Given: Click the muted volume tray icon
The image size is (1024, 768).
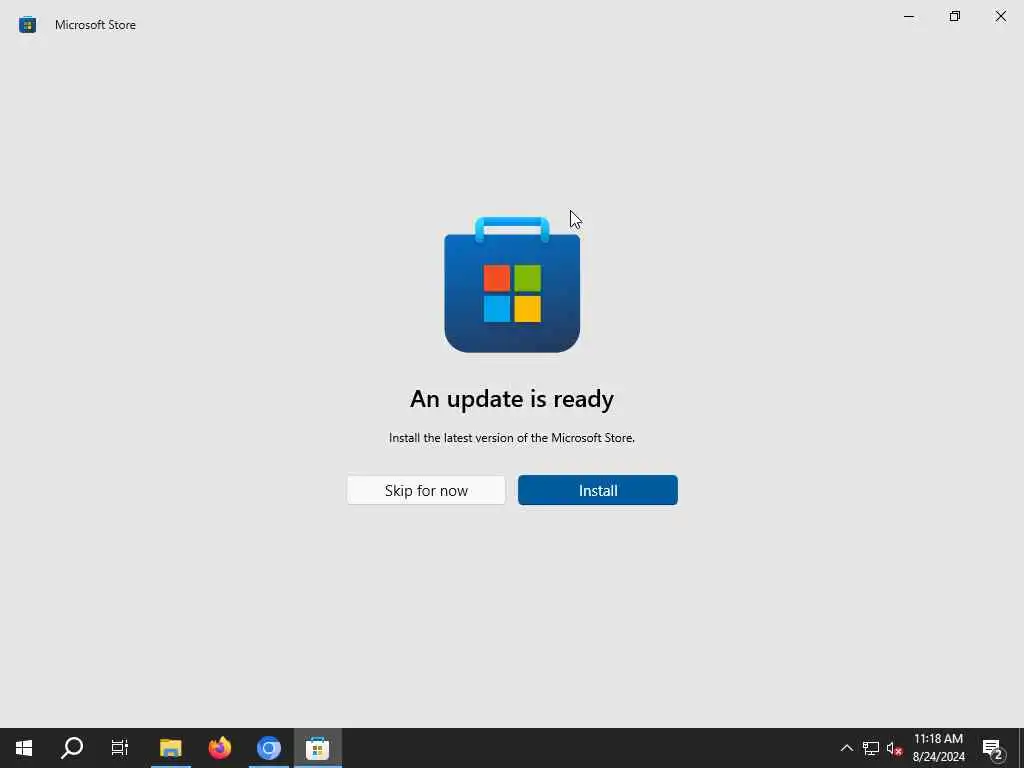Looking at the screenshot, I should [894, 748].
